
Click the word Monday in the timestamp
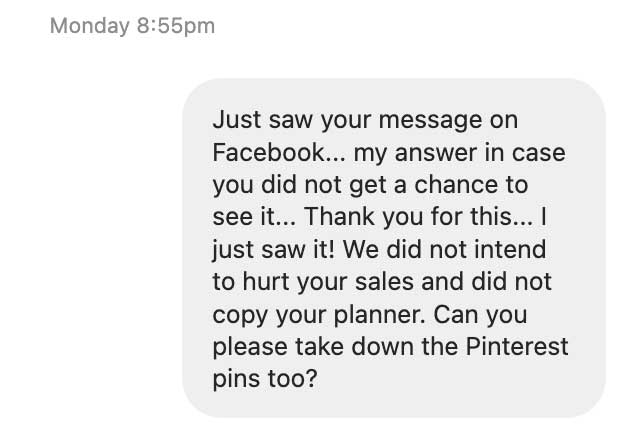(x=90, y=26)
